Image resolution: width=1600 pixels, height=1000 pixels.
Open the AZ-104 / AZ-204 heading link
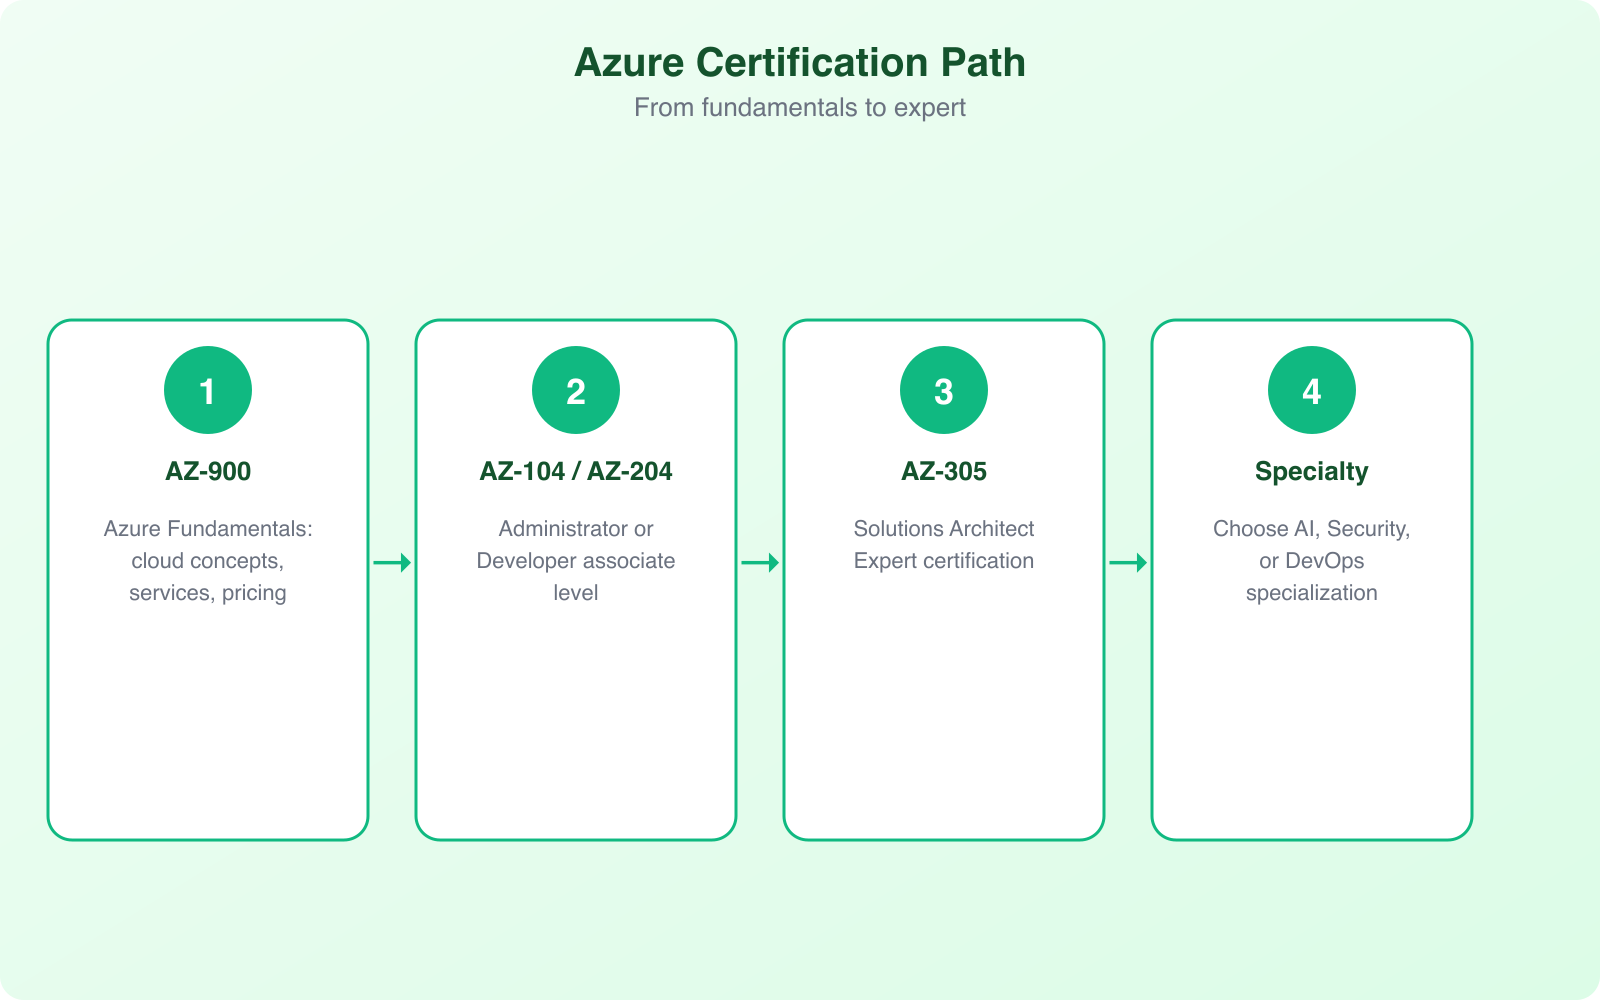tap(575, 471)
